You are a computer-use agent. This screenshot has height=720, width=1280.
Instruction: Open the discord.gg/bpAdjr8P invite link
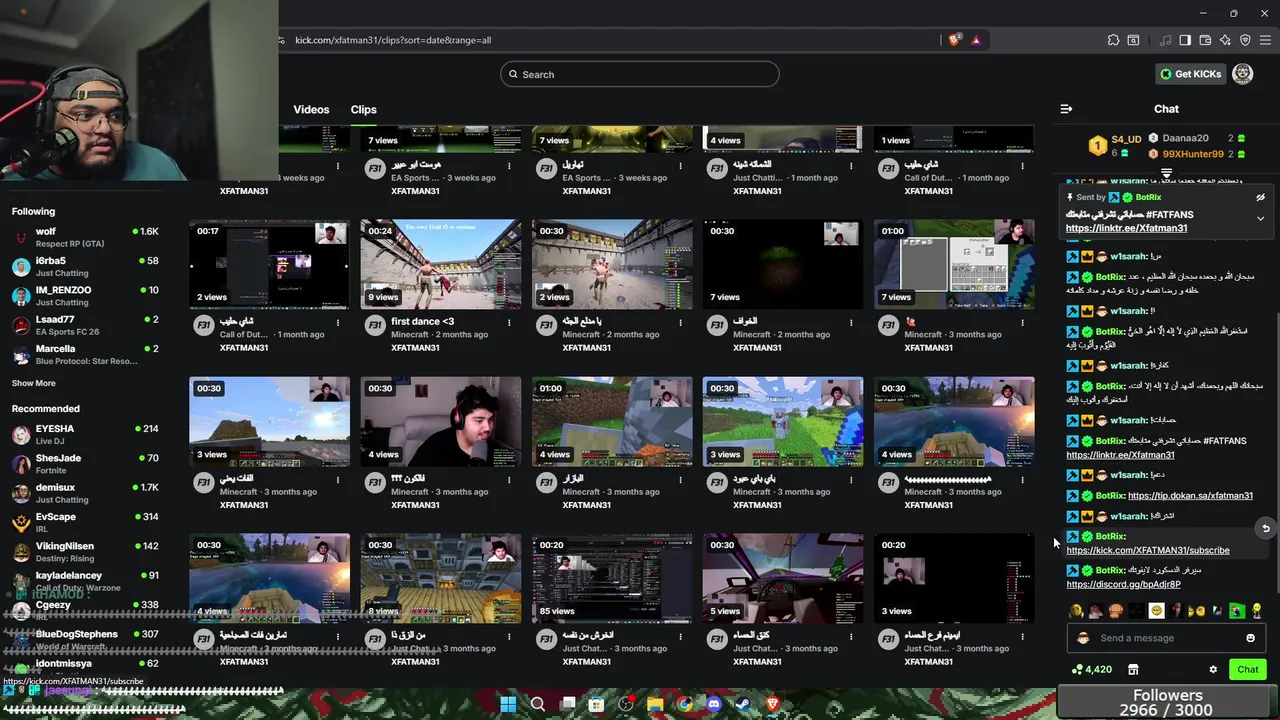point(1123,584)
